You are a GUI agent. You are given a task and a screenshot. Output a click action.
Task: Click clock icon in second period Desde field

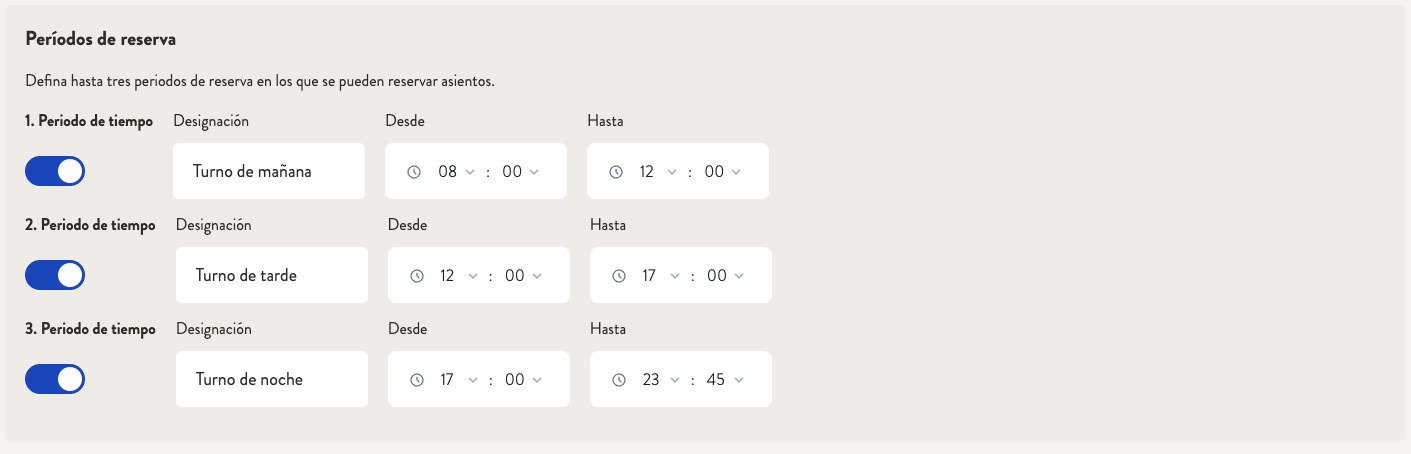pyautogui.click(x=417, y=276)
